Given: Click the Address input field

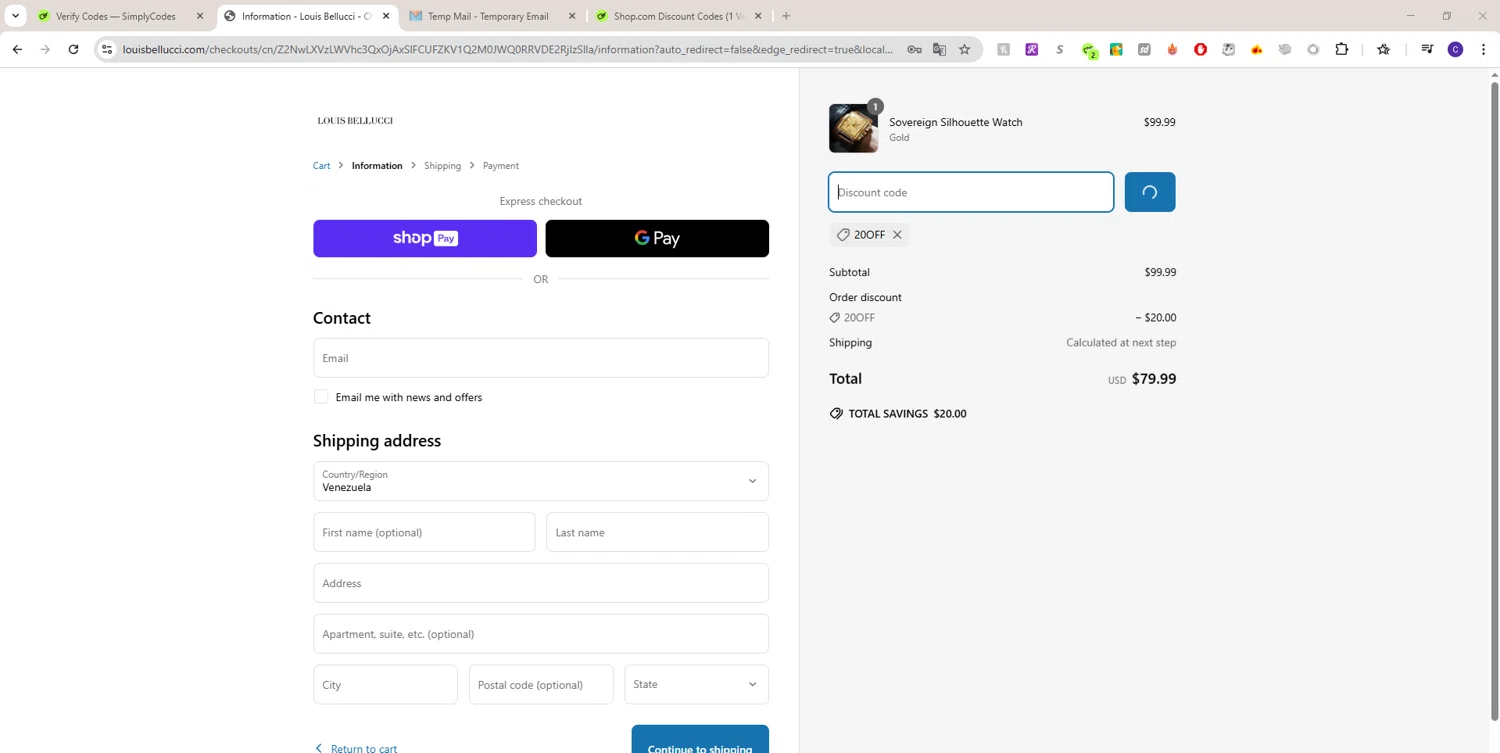Looking at the screenshot, I should pyautogui.click(x=541, y=583).
